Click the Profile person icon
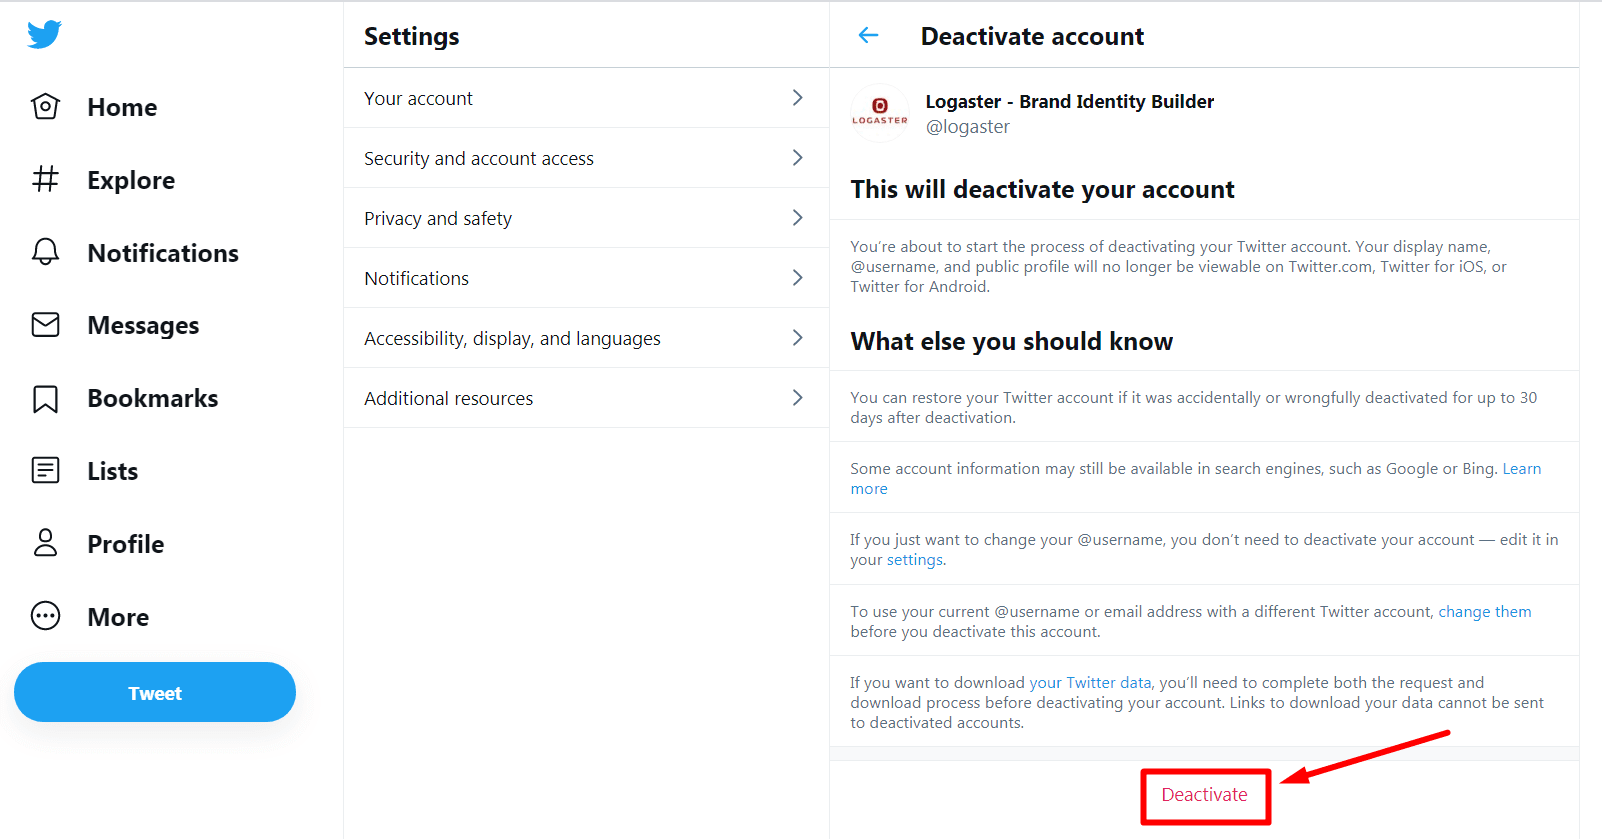Image resolution: width=1602 pixels, height=839 pixels. pyautogui.click(x=46, y=543)
